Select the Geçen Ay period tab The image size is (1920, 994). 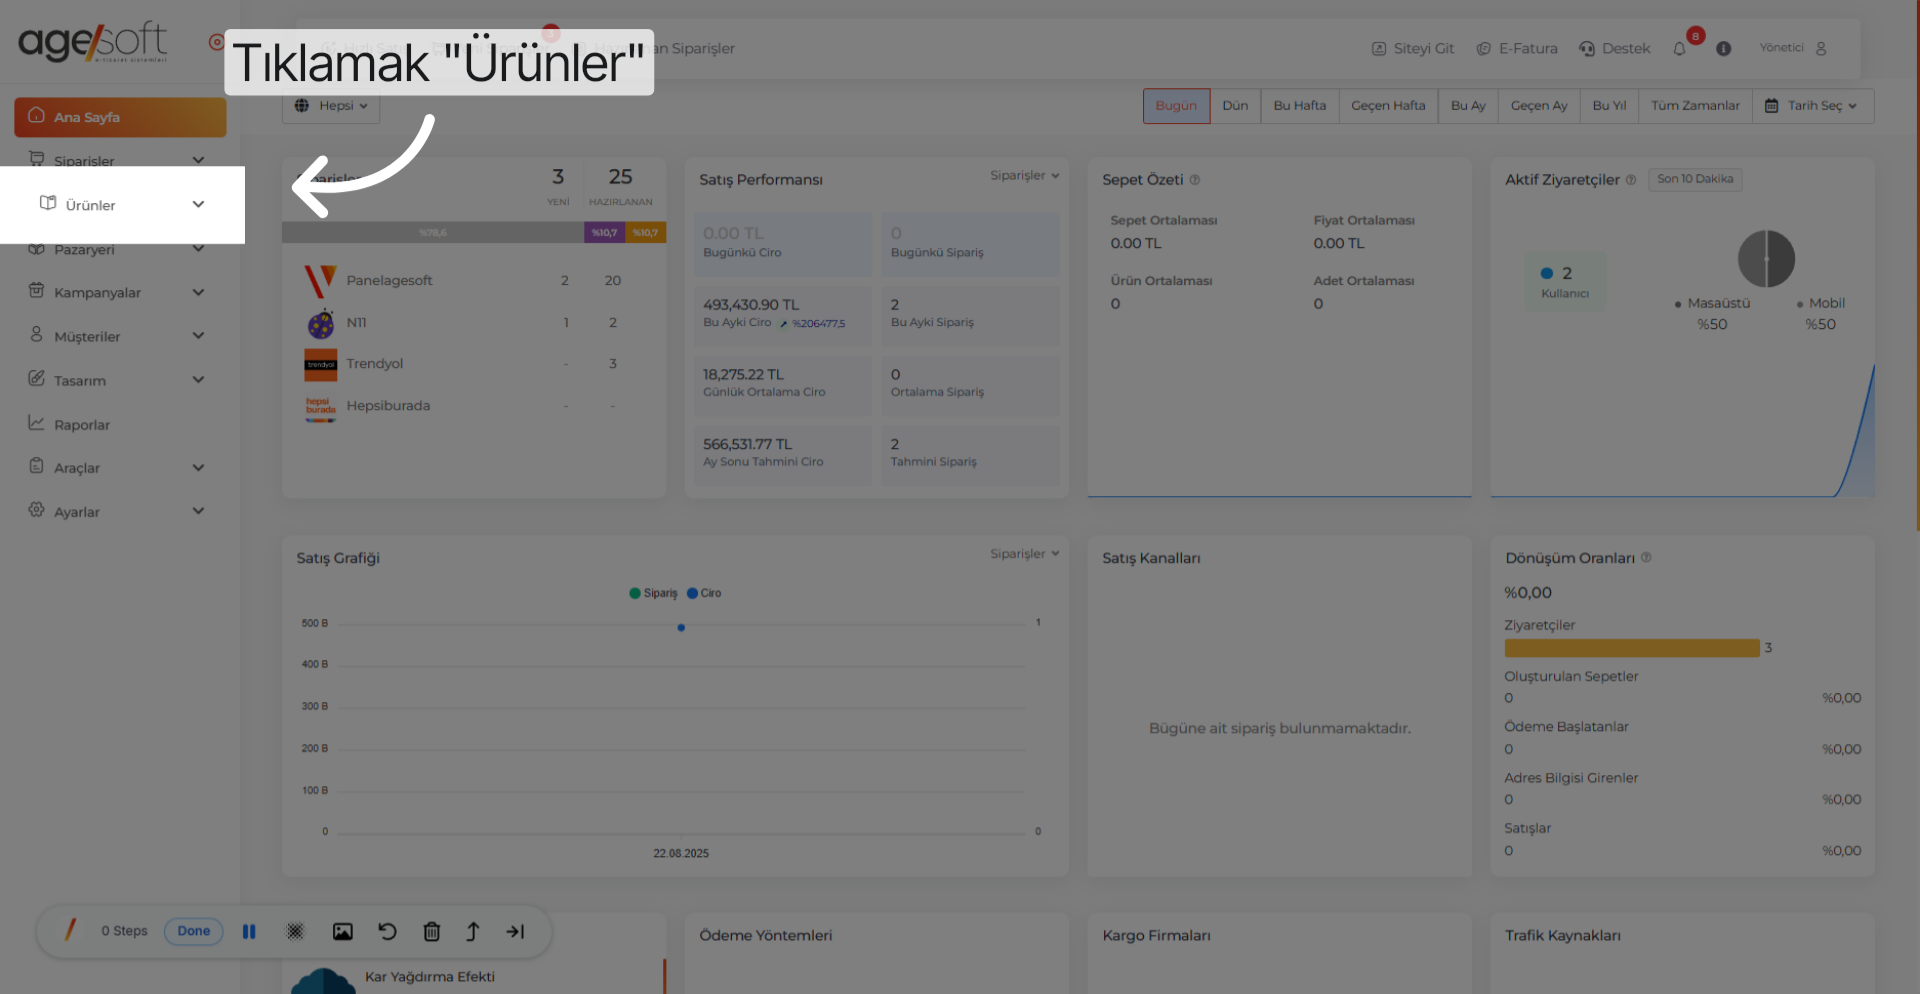(1539, 106)
